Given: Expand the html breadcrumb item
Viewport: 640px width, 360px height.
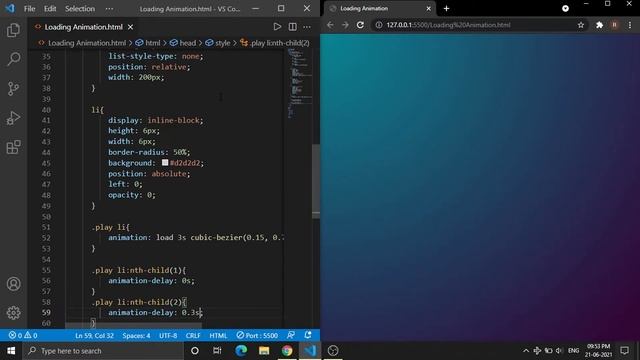Looking at the screenshot, I should click(153, 43).
